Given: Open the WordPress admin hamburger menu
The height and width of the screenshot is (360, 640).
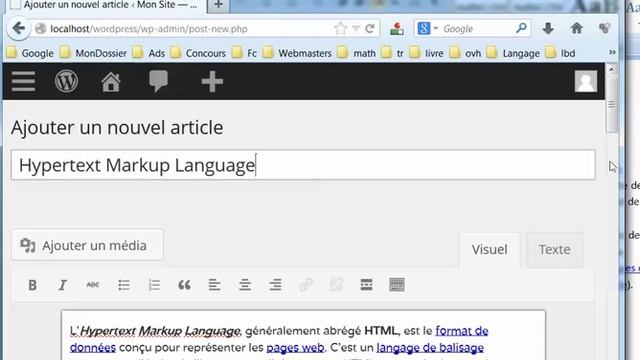Looking at the screenshot, I should coord(23,82).
